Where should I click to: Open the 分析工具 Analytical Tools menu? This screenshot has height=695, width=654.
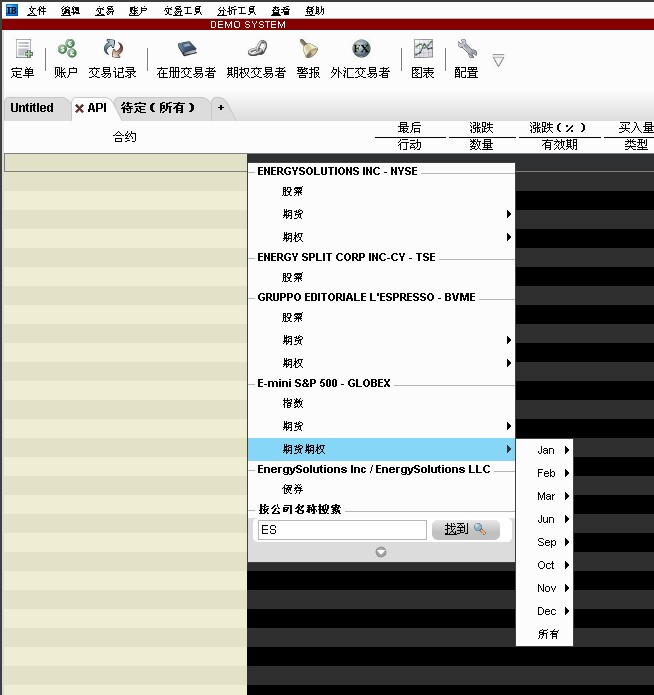click(x=236, y=10)
